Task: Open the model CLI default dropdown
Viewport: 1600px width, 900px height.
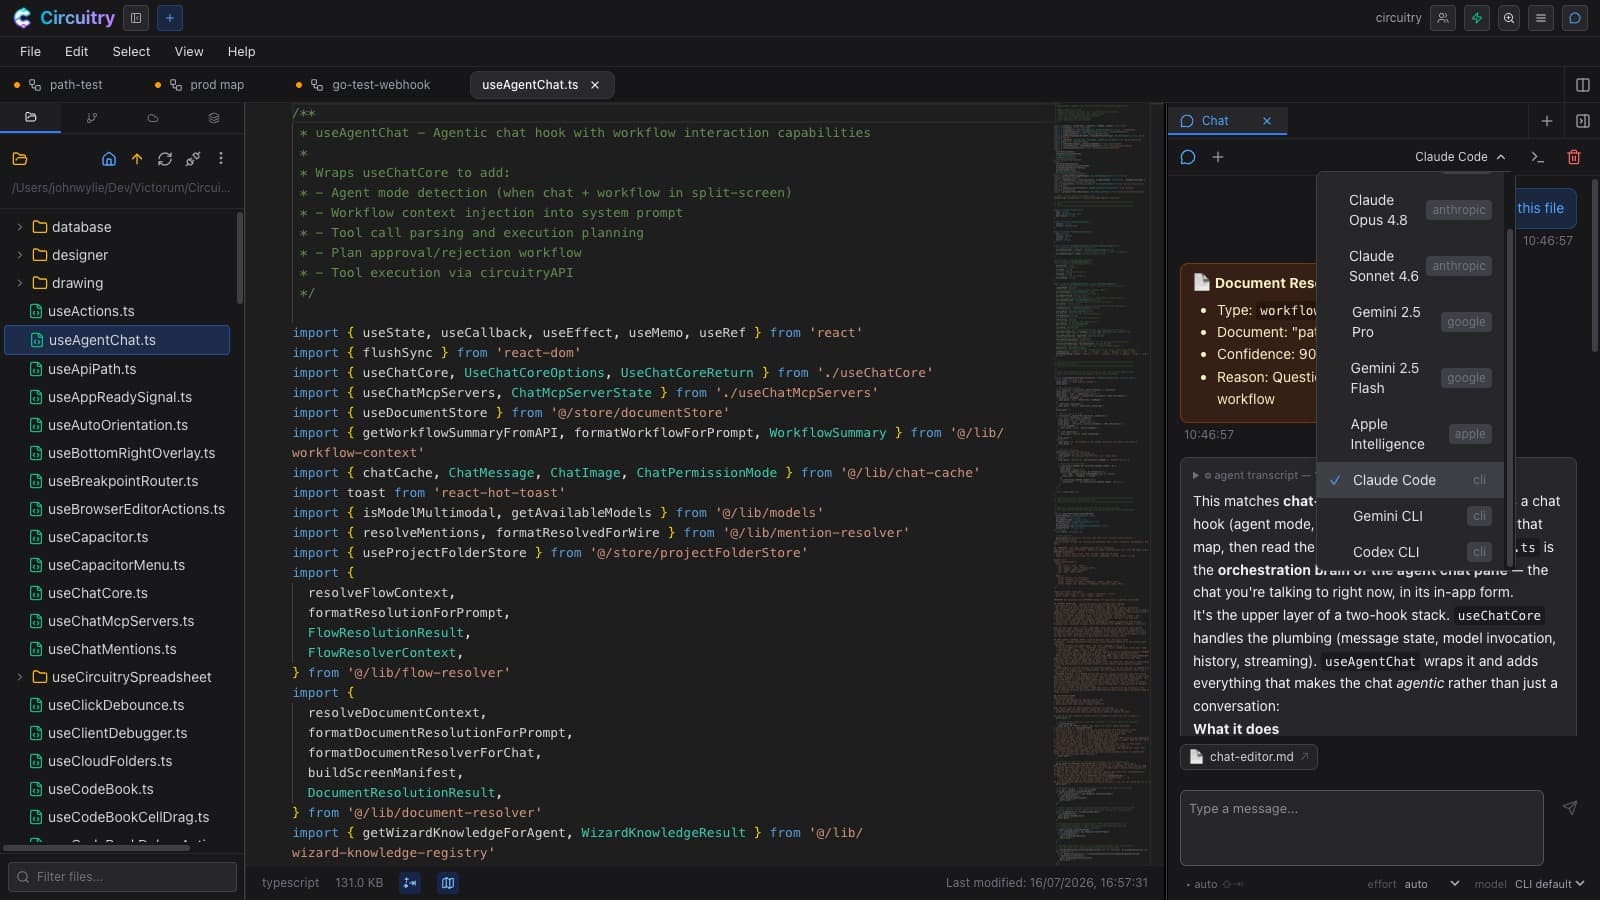Action: tap(1550, 884)
